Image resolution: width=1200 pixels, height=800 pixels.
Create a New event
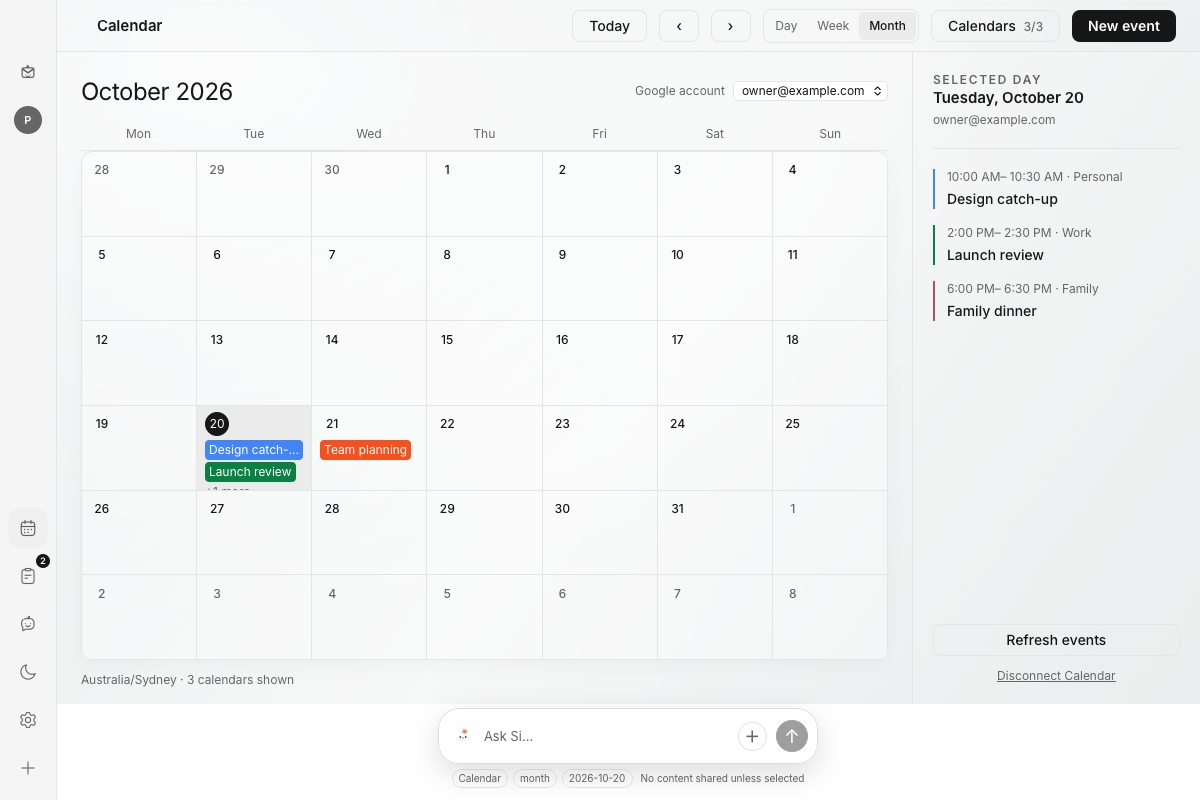pos(1124,26)
